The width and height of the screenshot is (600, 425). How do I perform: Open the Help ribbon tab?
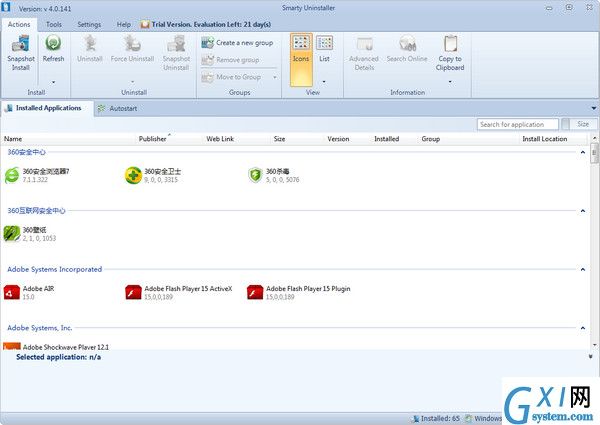click(x=124, y=24)
